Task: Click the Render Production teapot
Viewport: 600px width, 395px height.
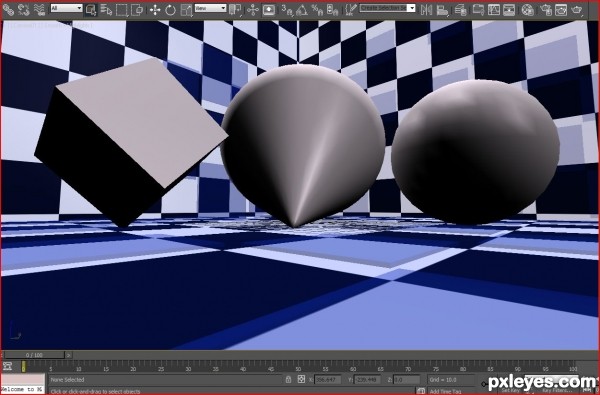Action: tap(577, 10)
